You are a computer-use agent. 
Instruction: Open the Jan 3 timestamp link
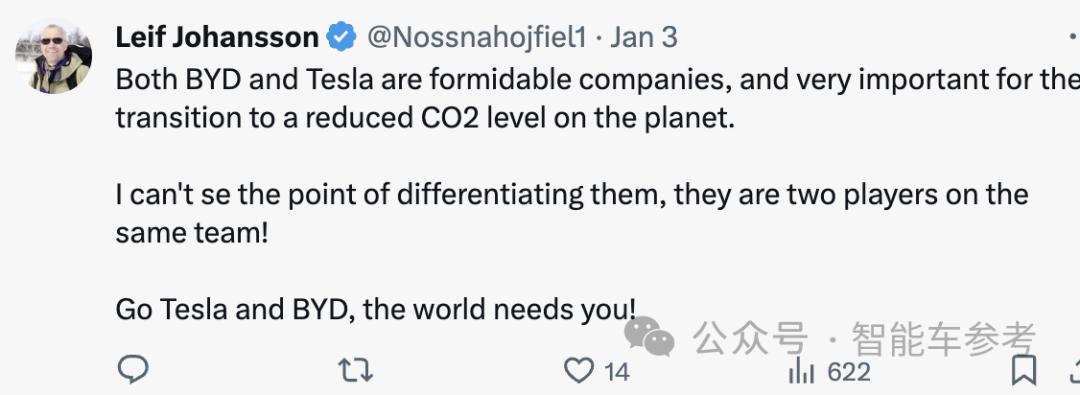[x=643, y=37]
